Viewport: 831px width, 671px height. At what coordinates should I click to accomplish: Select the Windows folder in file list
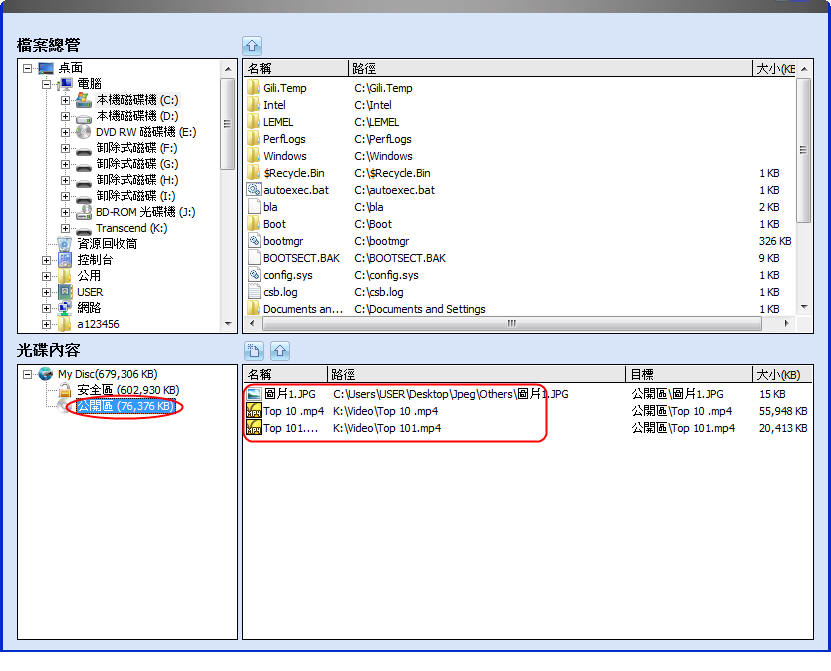point(284,156)
